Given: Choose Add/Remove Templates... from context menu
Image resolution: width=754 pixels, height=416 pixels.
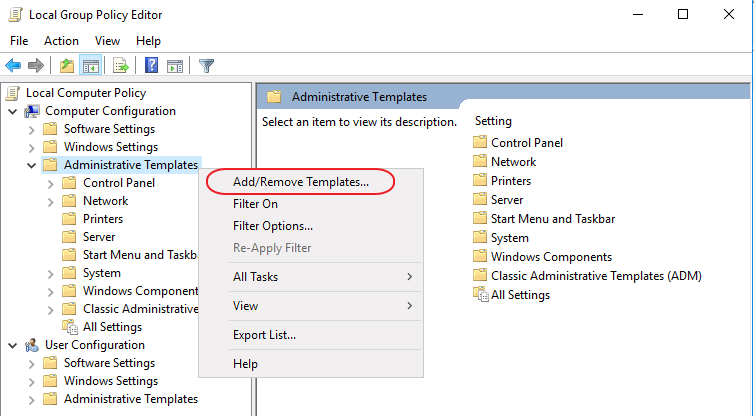Looking at the screenshot, I should coord(300,182).
